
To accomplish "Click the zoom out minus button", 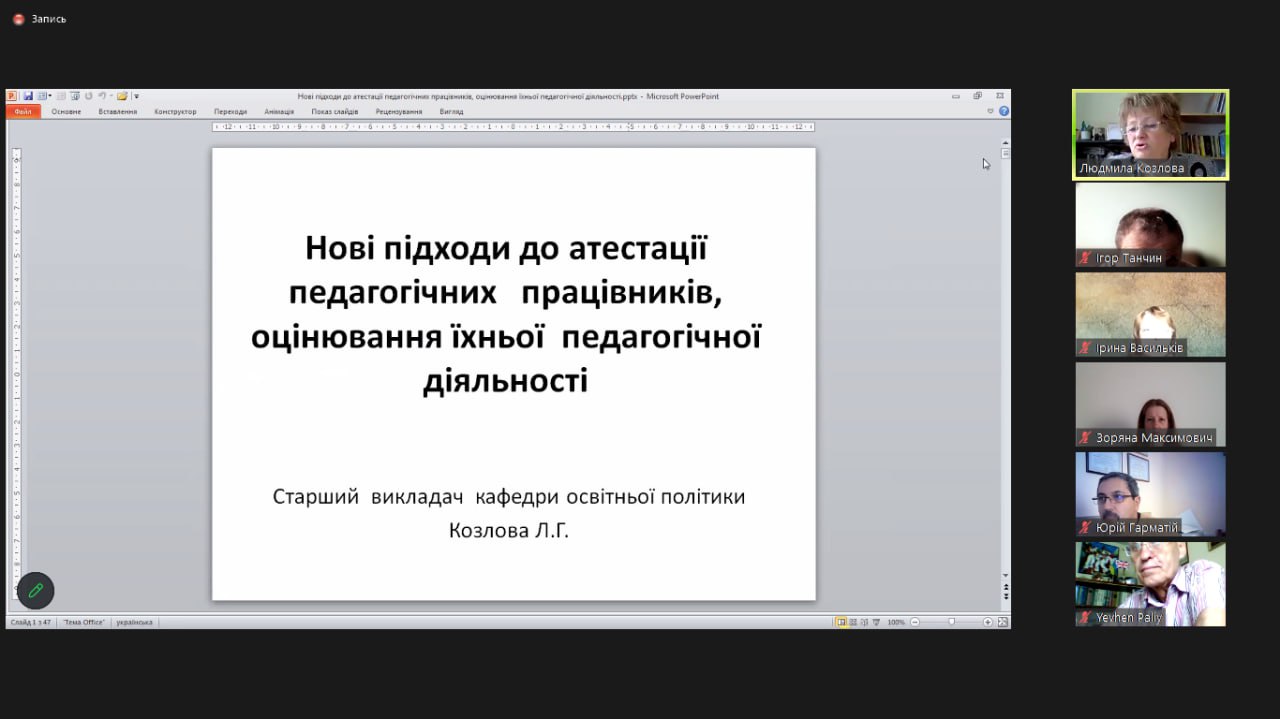I will tap(913, 622).
